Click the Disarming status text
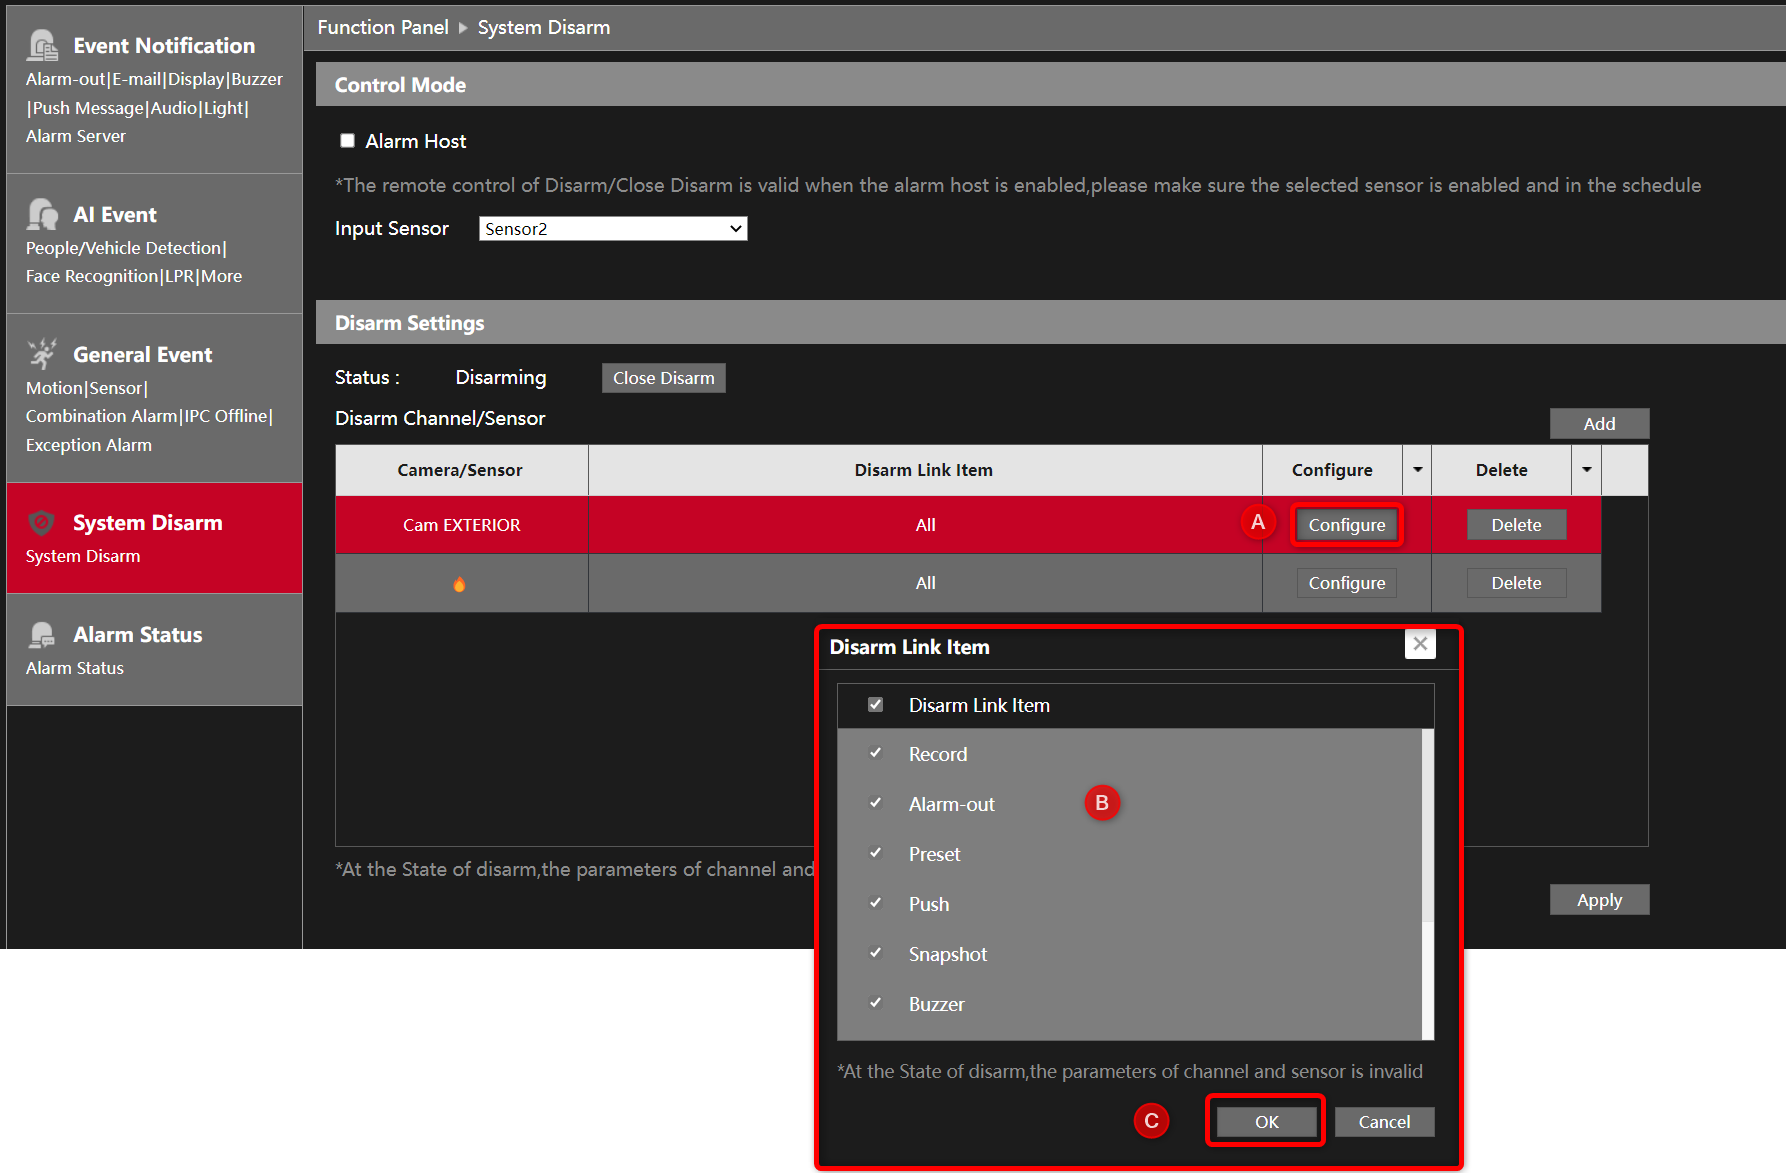 (x=501, y=378)
